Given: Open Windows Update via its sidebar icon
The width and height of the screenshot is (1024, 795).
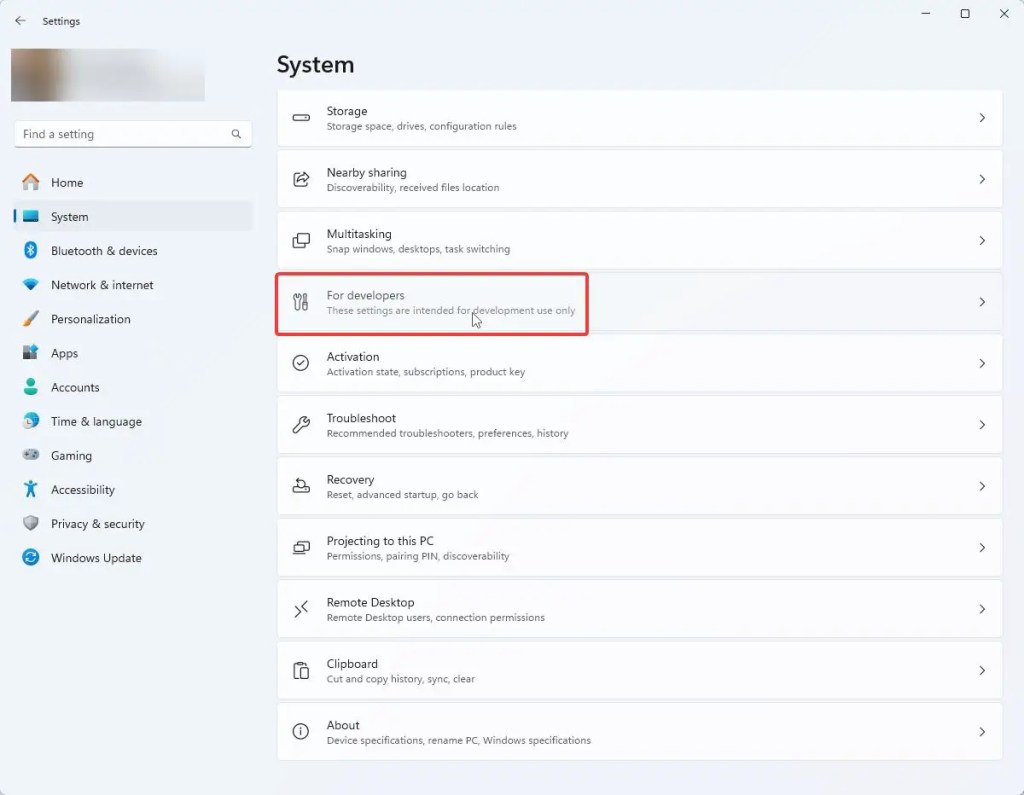Looking at the screenshot, I should [x=31, y=558].
